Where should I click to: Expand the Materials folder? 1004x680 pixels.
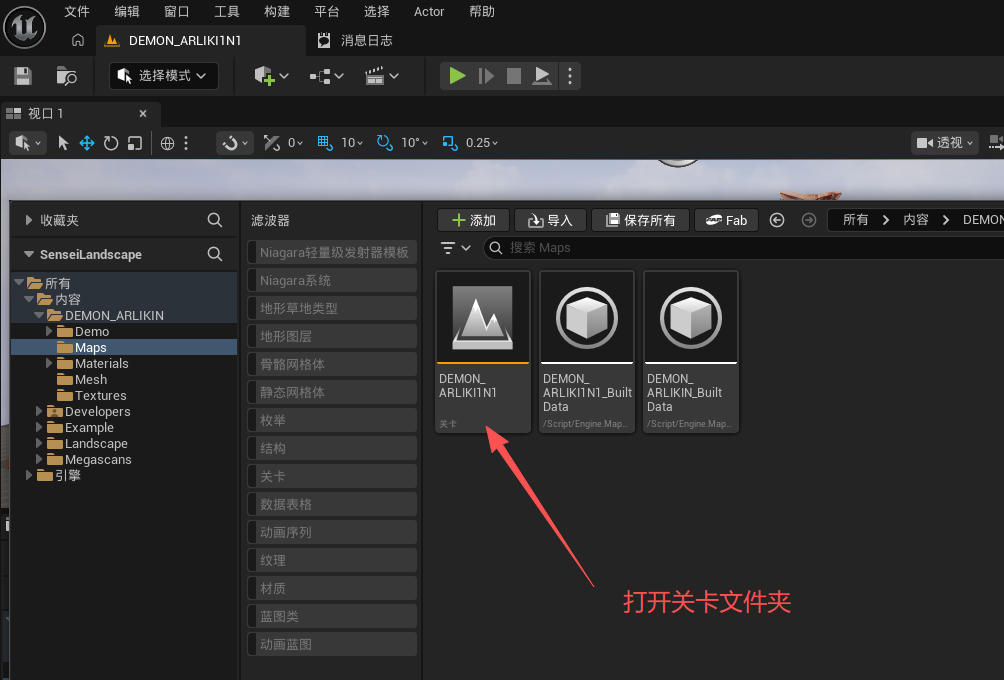point(49,364)
